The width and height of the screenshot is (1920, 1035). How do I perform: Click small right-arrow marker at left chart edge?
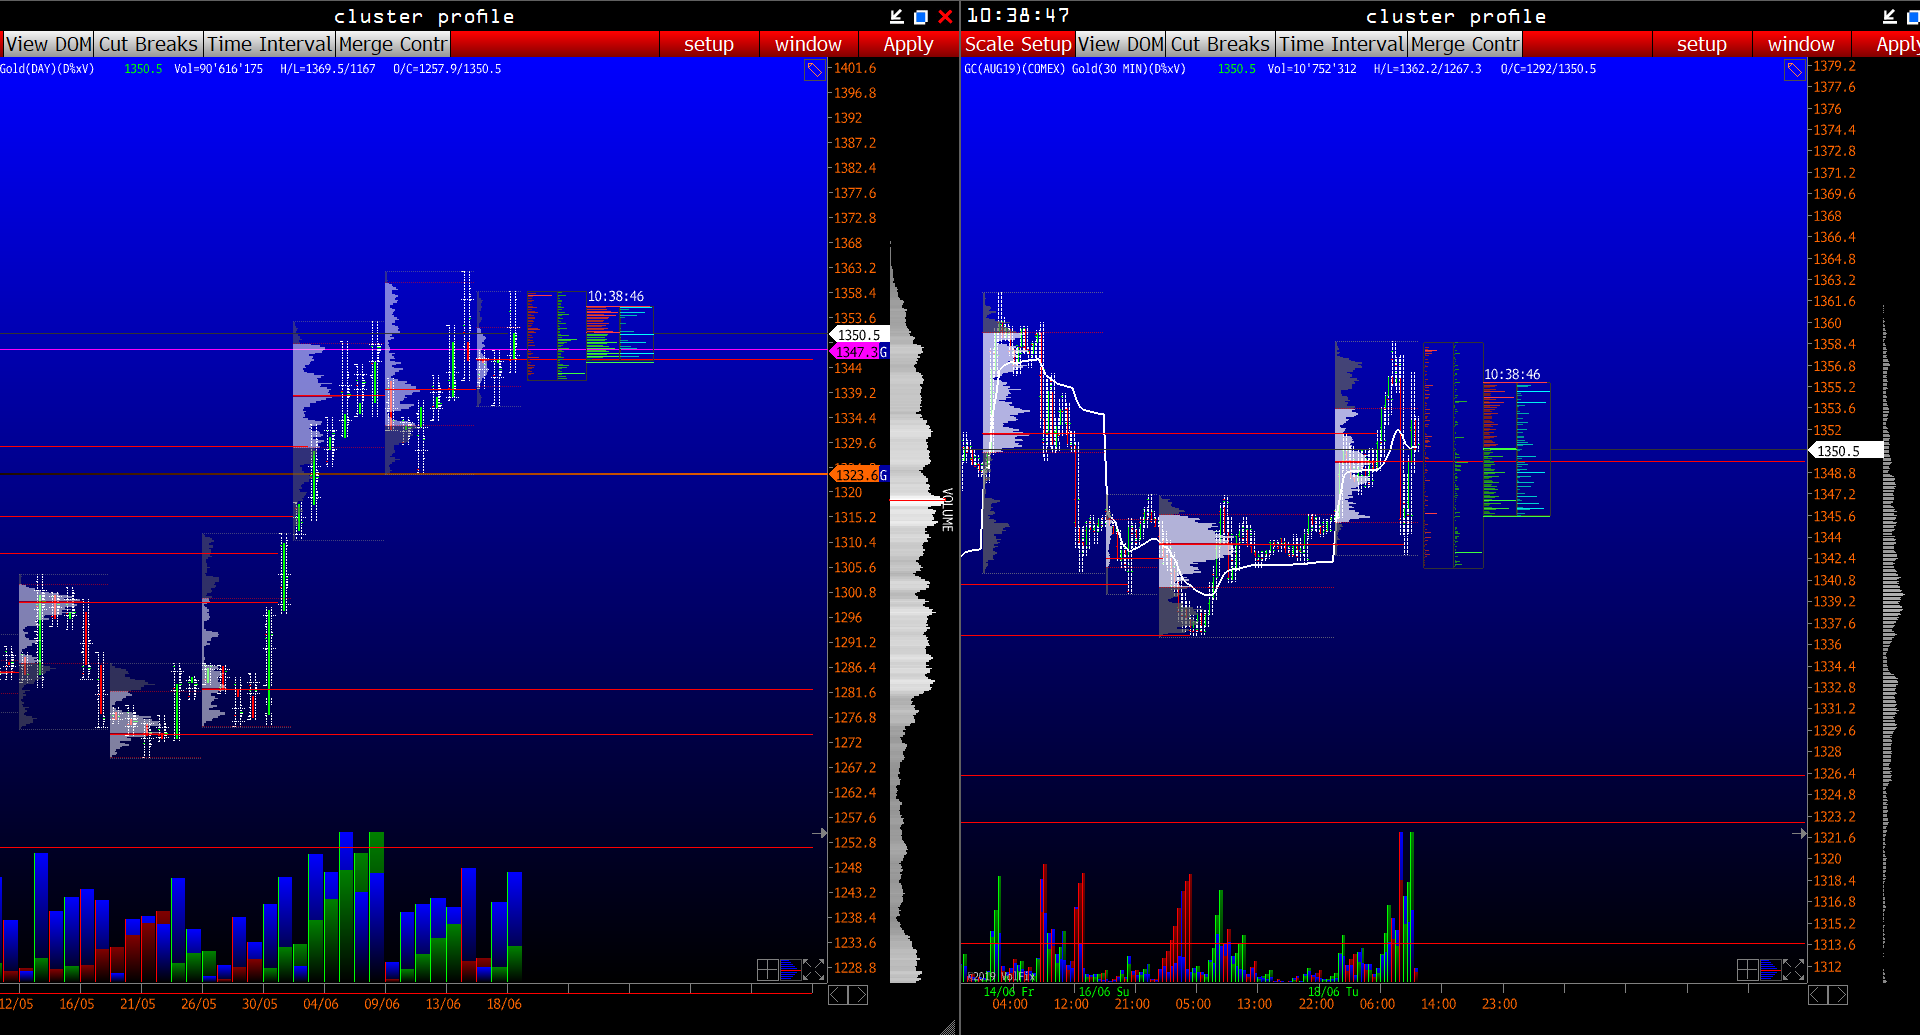pyautogui.click(x=821, y=832)
